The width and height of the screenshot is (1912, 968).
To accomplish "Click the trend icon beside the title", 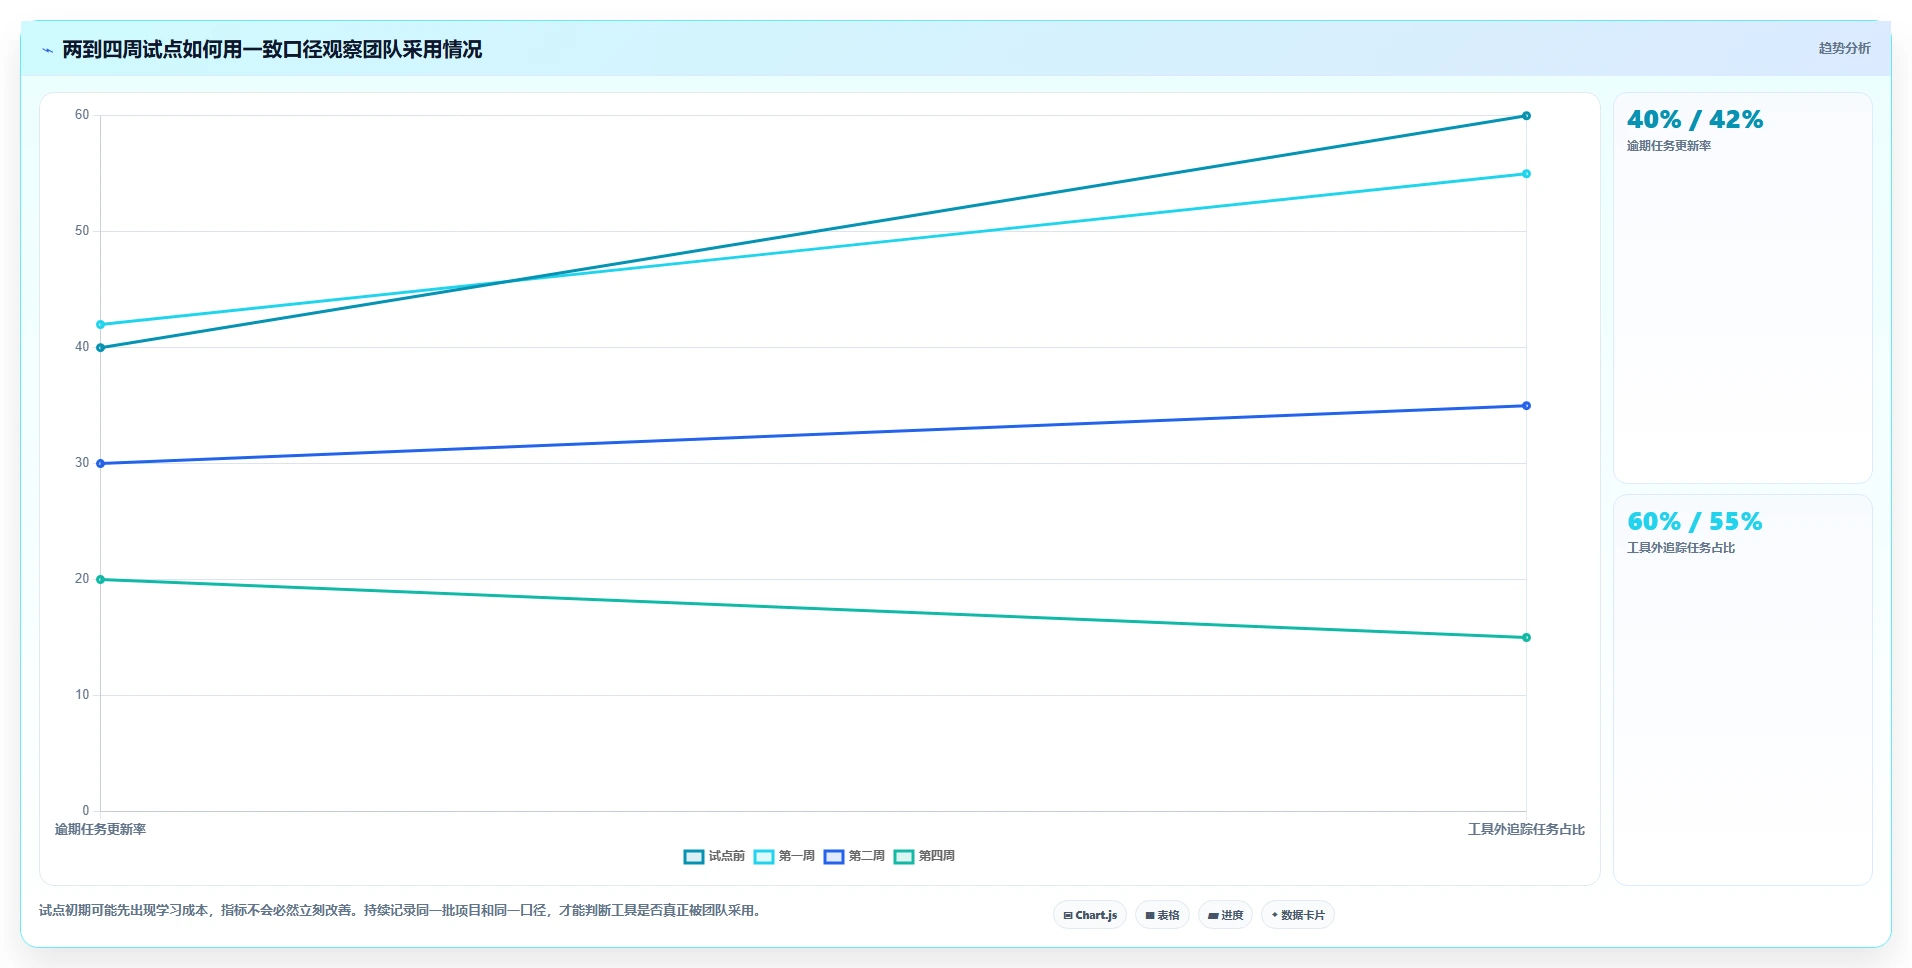I will click(x=47, y=50).
